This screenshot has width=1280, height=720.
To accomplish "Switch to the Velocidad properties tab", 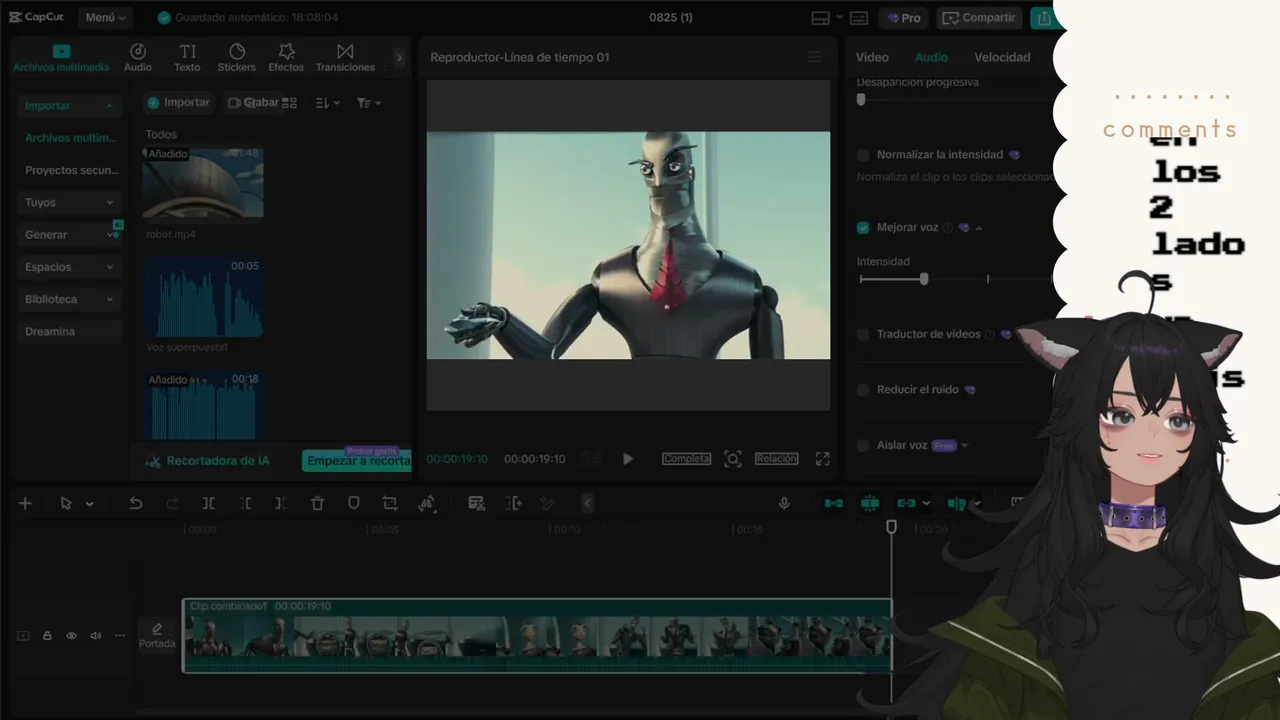I will (1002, 57).
